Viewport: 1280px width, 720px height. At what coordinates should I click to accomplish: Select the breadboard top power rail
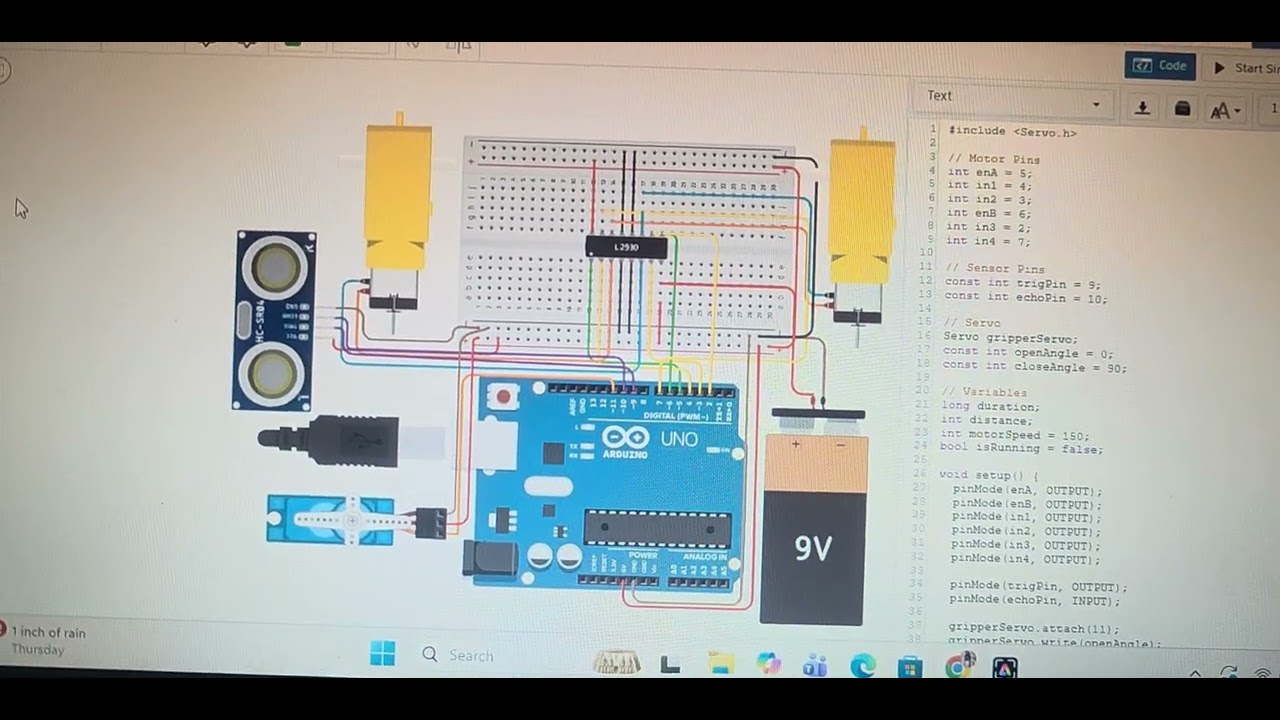click(x=625, y=158)
